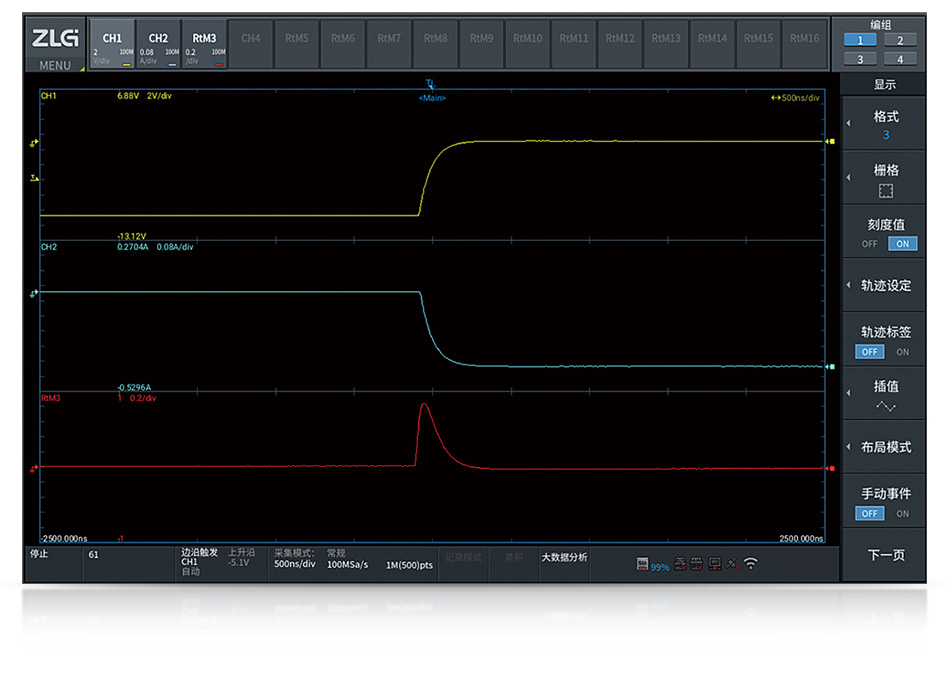Select the RtM14 channel tab
The image size is (950, 680).
712,44
